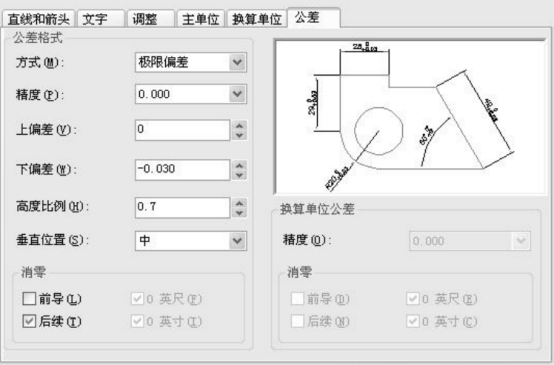554x365 pixels.
Task: Decrease 上偏差 with the down arrow
Action: [240, 135]
